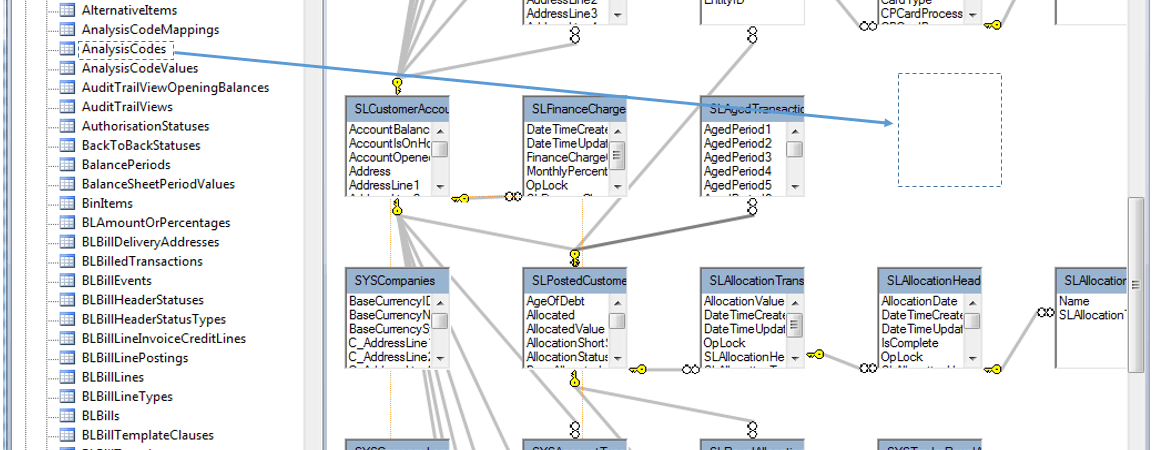Viewport: 1153px width, 450px height.
Task: Click the BLBills table icon
Action: coord(67,415)
